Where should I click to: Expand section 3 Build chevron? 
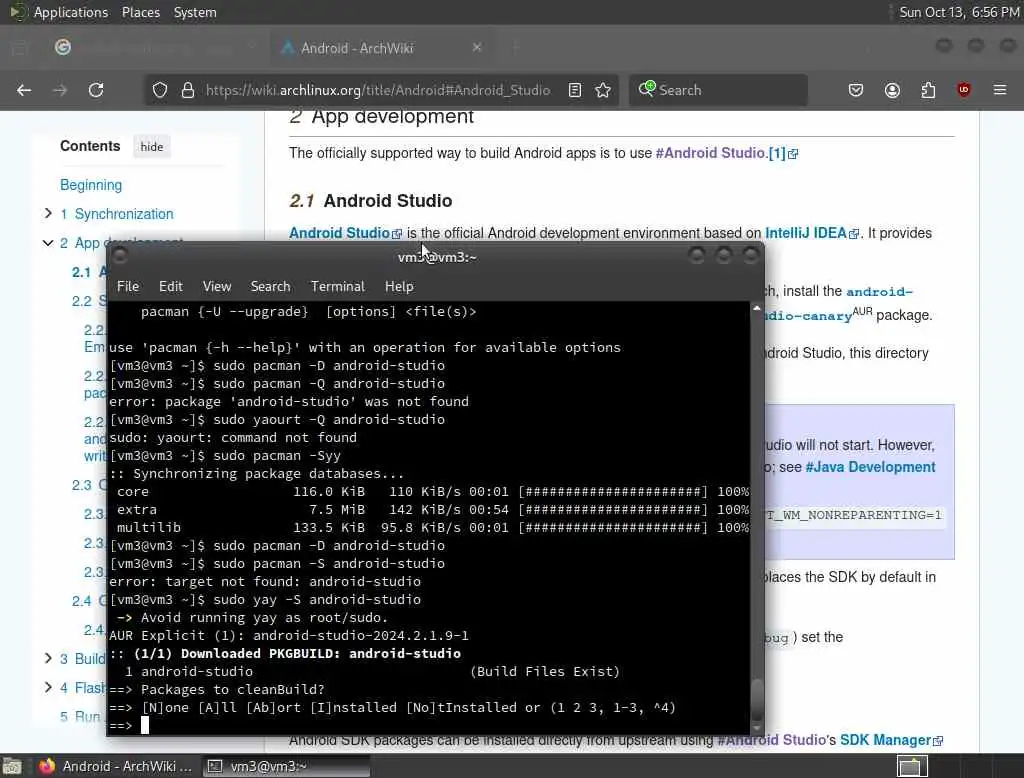pyautogui.click(x=48, y=658)
